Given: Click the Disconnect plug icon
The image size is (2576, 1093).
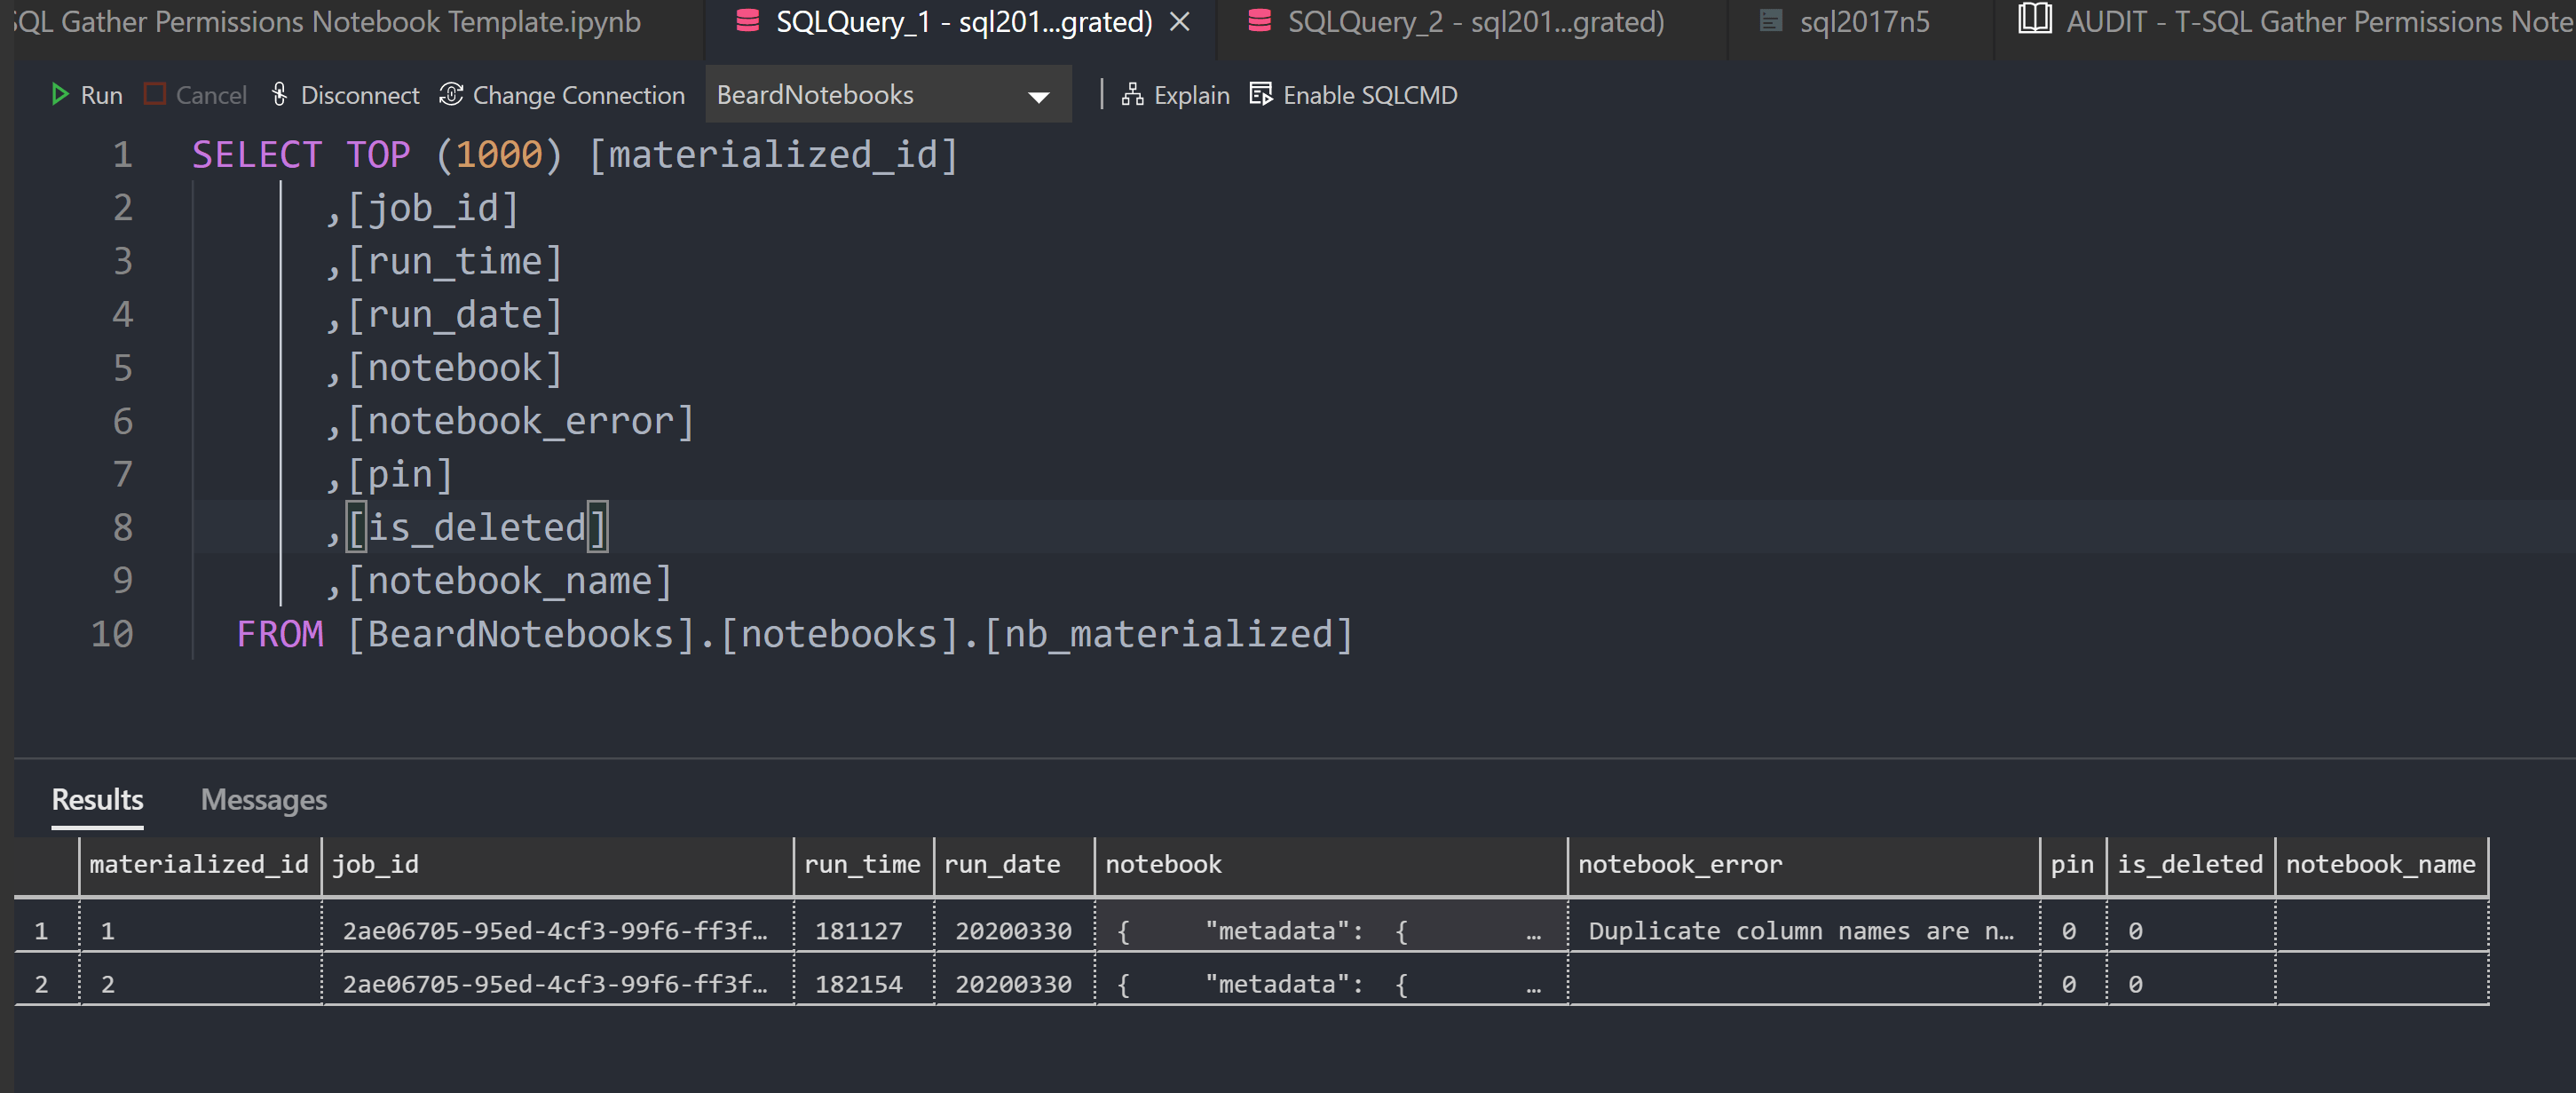Looking at the screenshot, I should pos(280,95).
